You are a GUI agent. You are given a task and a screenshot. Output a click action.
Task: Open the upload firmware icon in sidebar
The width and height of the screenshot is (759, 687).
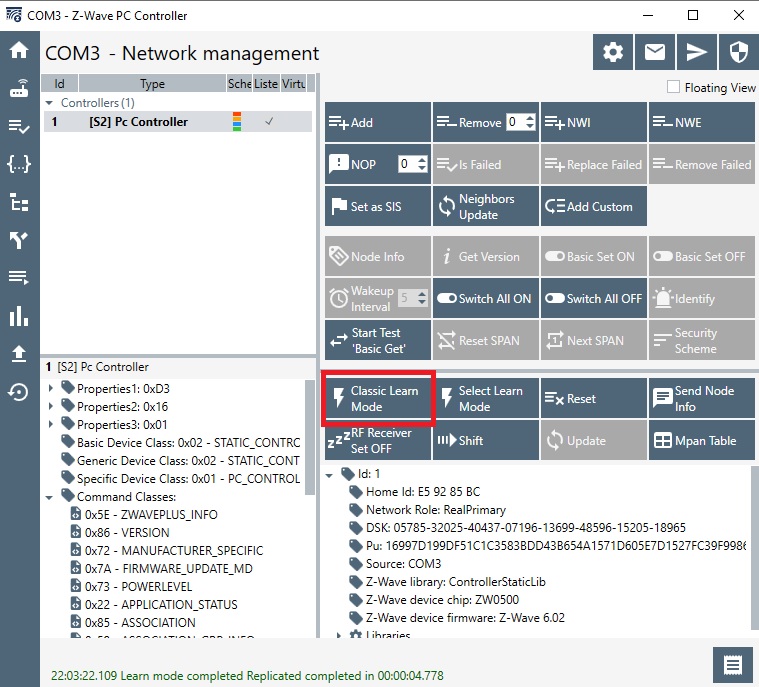pyautogui.click(x=19, y=354)
